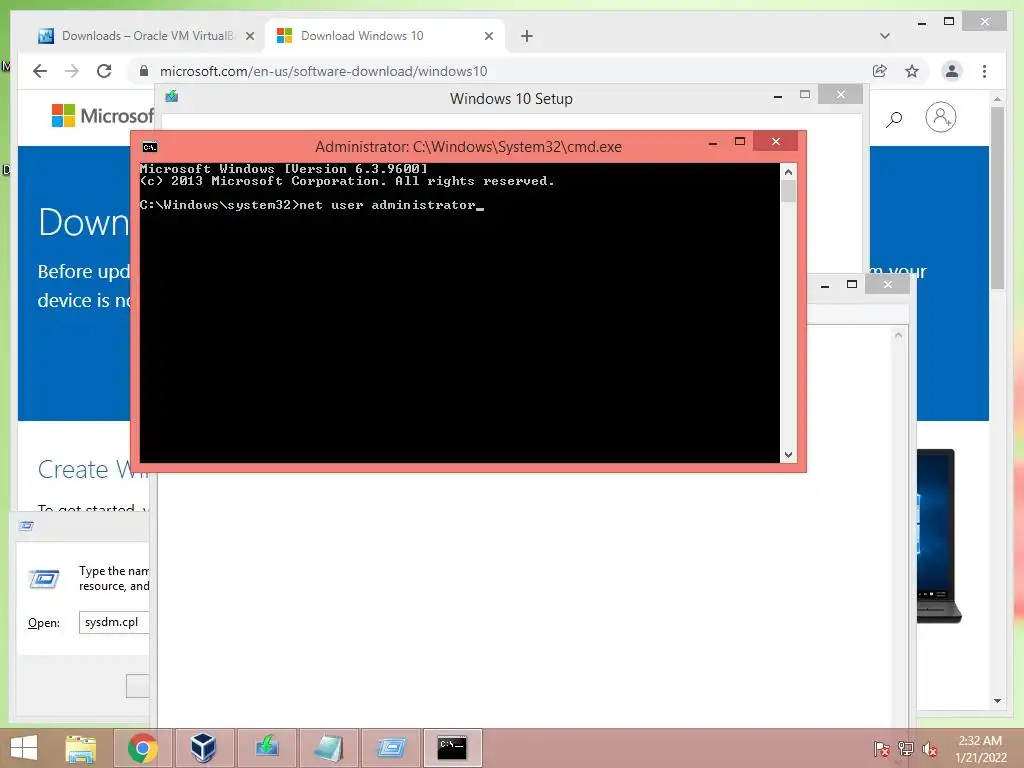
Task: Click the muted volume tray icon
Action: tap(929, 749)
